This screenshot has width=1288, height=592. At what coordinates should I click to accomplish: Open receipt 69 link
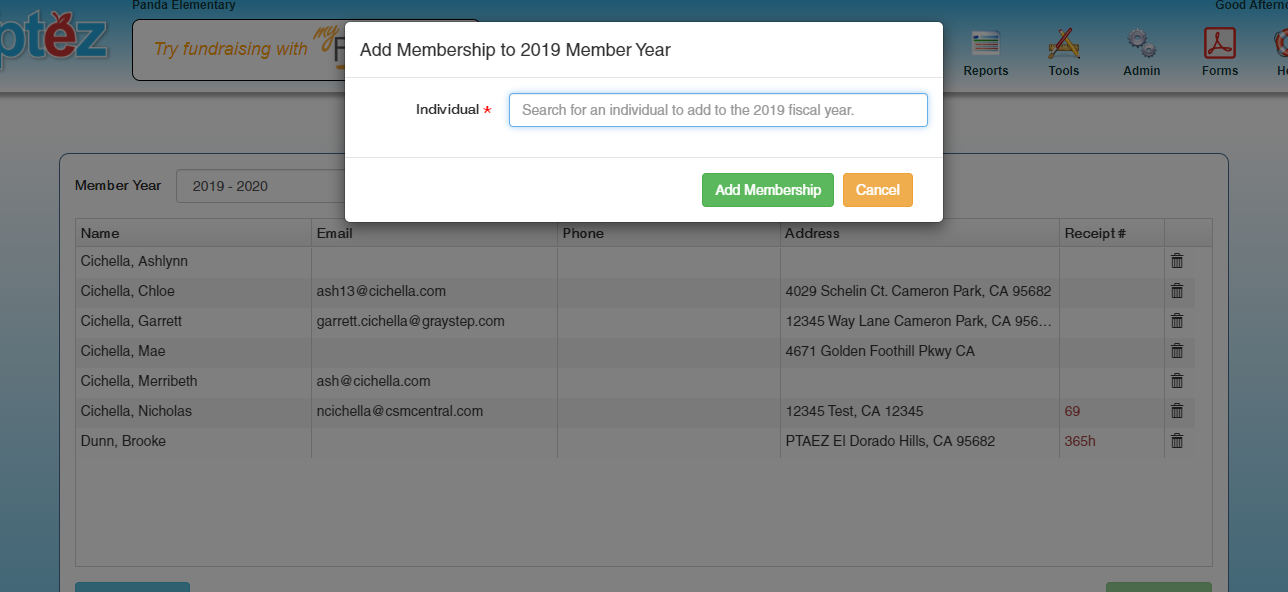point(1072,411)
